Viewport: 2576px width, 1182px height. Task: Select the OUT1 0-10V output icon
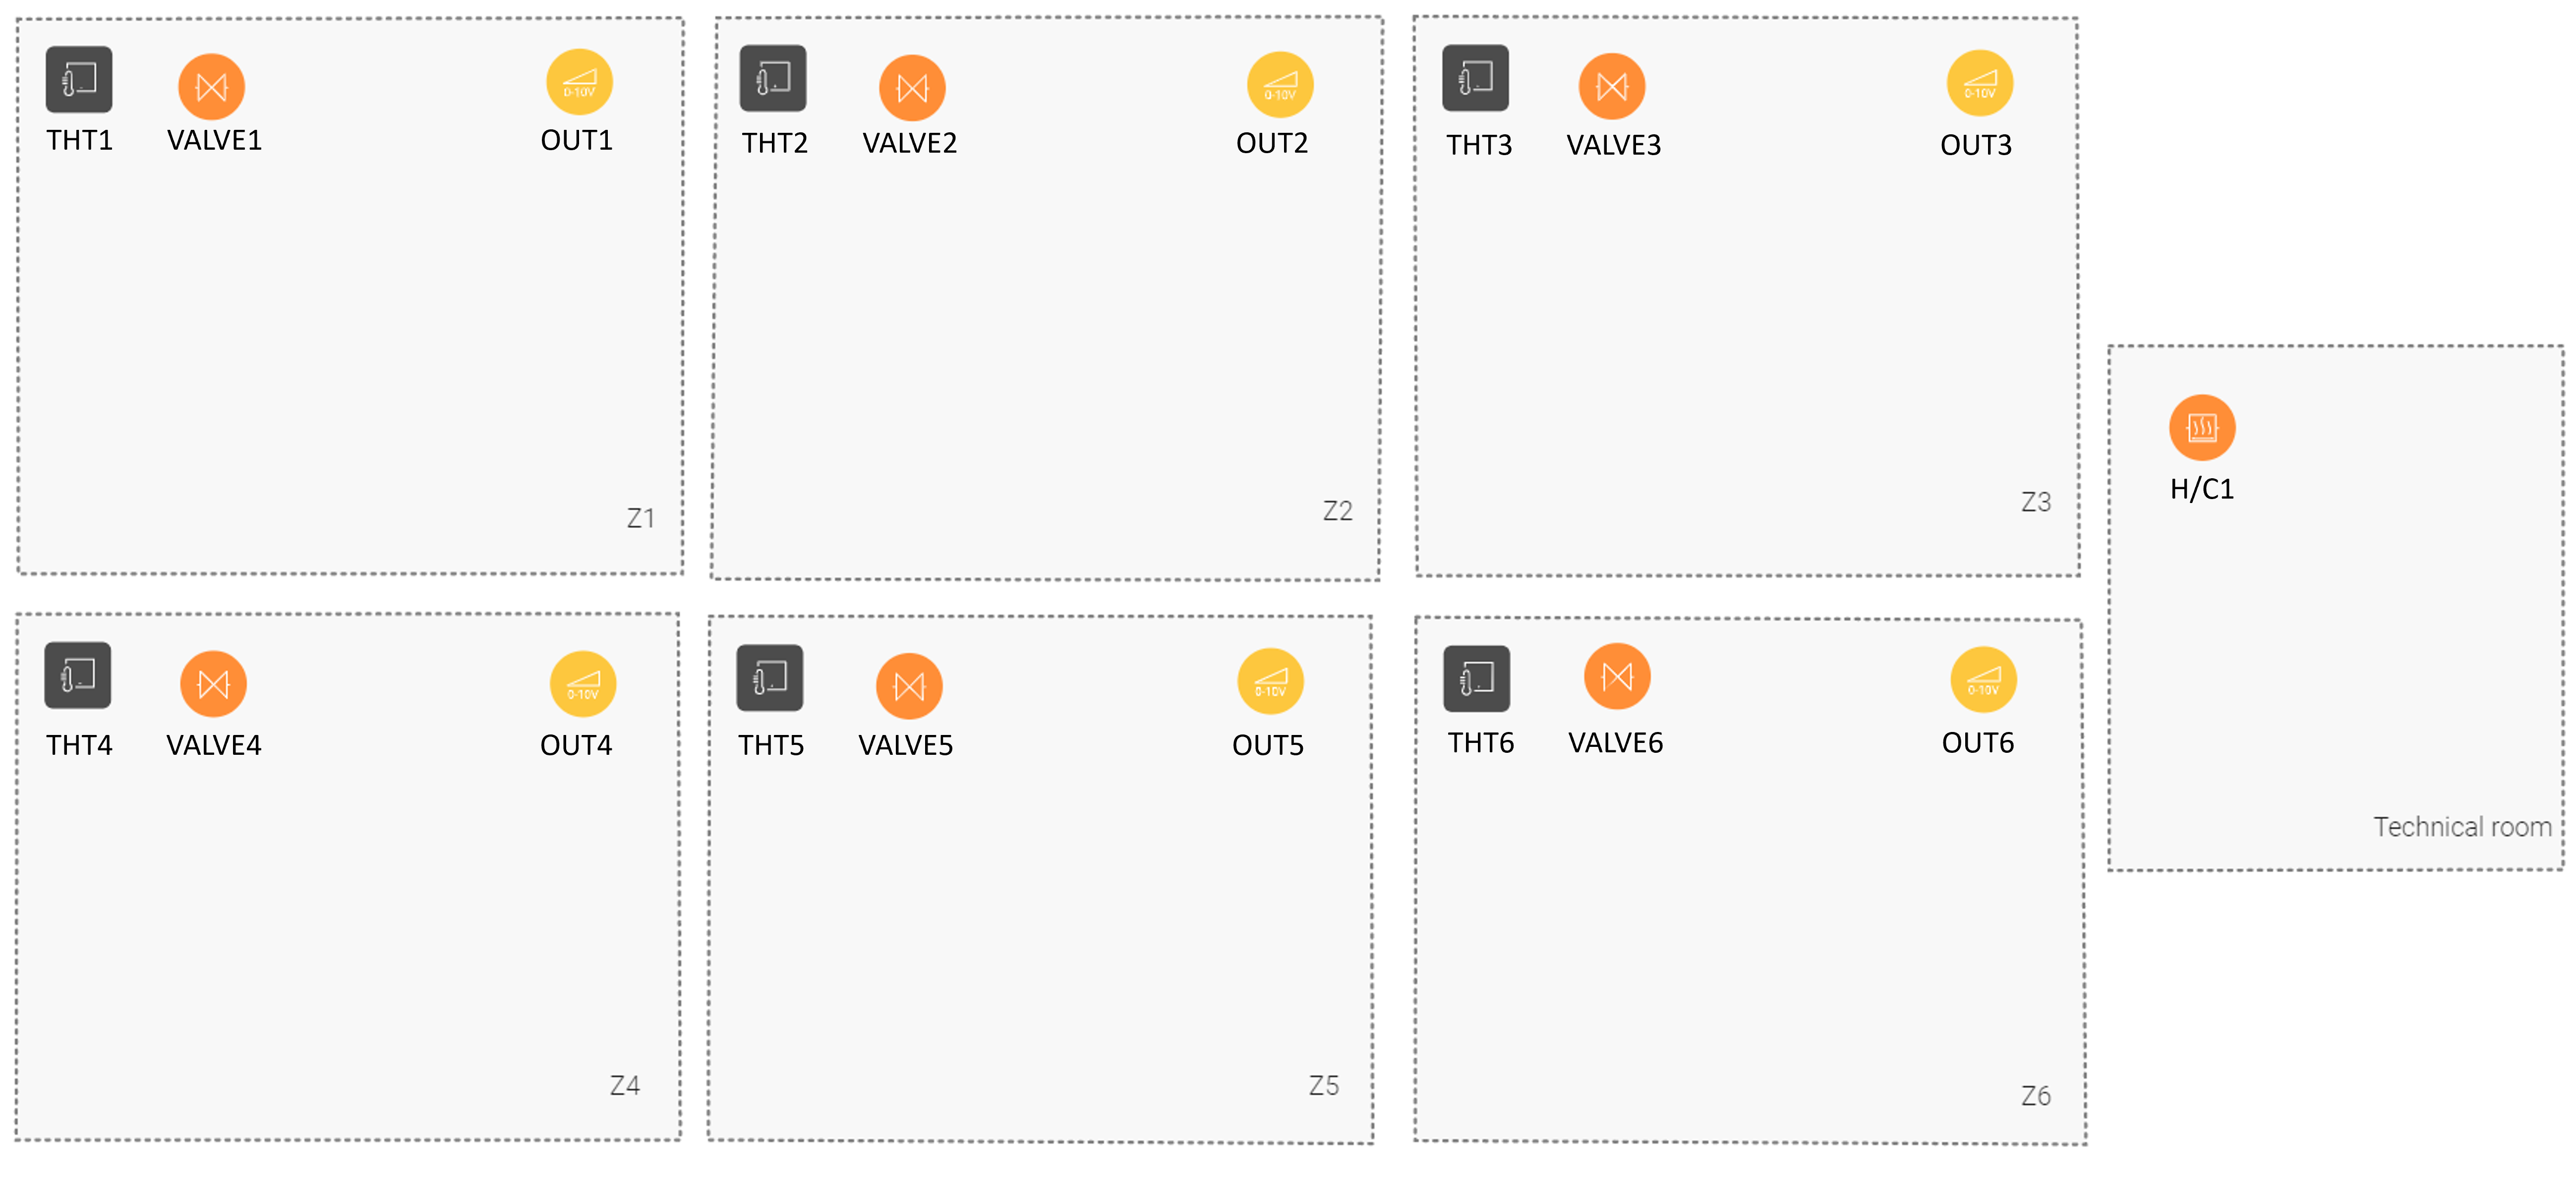(580, 82)
